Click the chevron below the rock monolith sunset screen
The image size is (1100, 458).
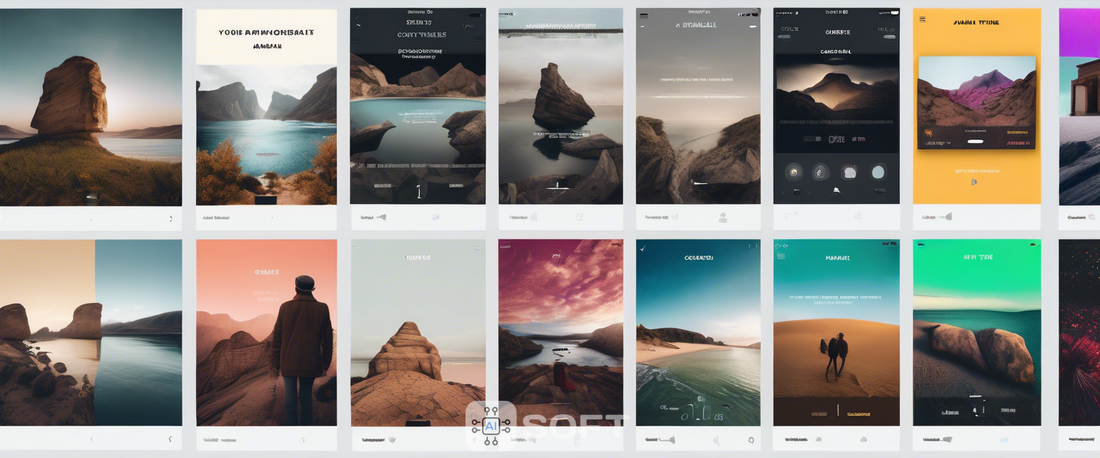pyautogui.click(x=170, y=218)
